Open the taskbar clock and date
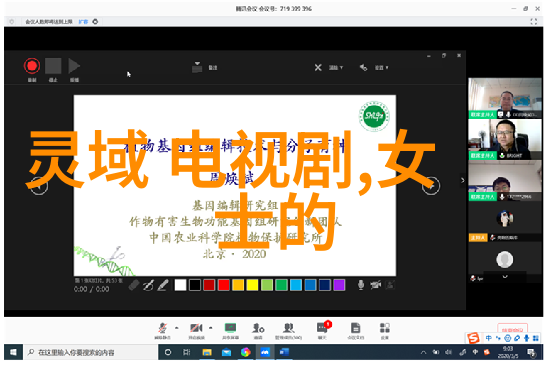This screenshot has width=550, height=367. click(508, 352)
